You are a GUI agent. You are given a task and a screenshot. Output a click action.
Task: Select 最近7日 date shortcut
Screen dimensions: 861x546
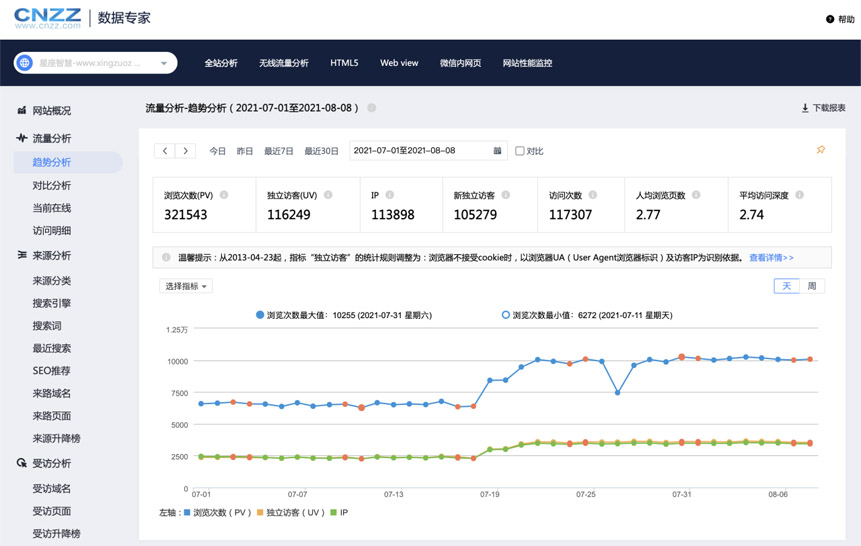(278, 151)
